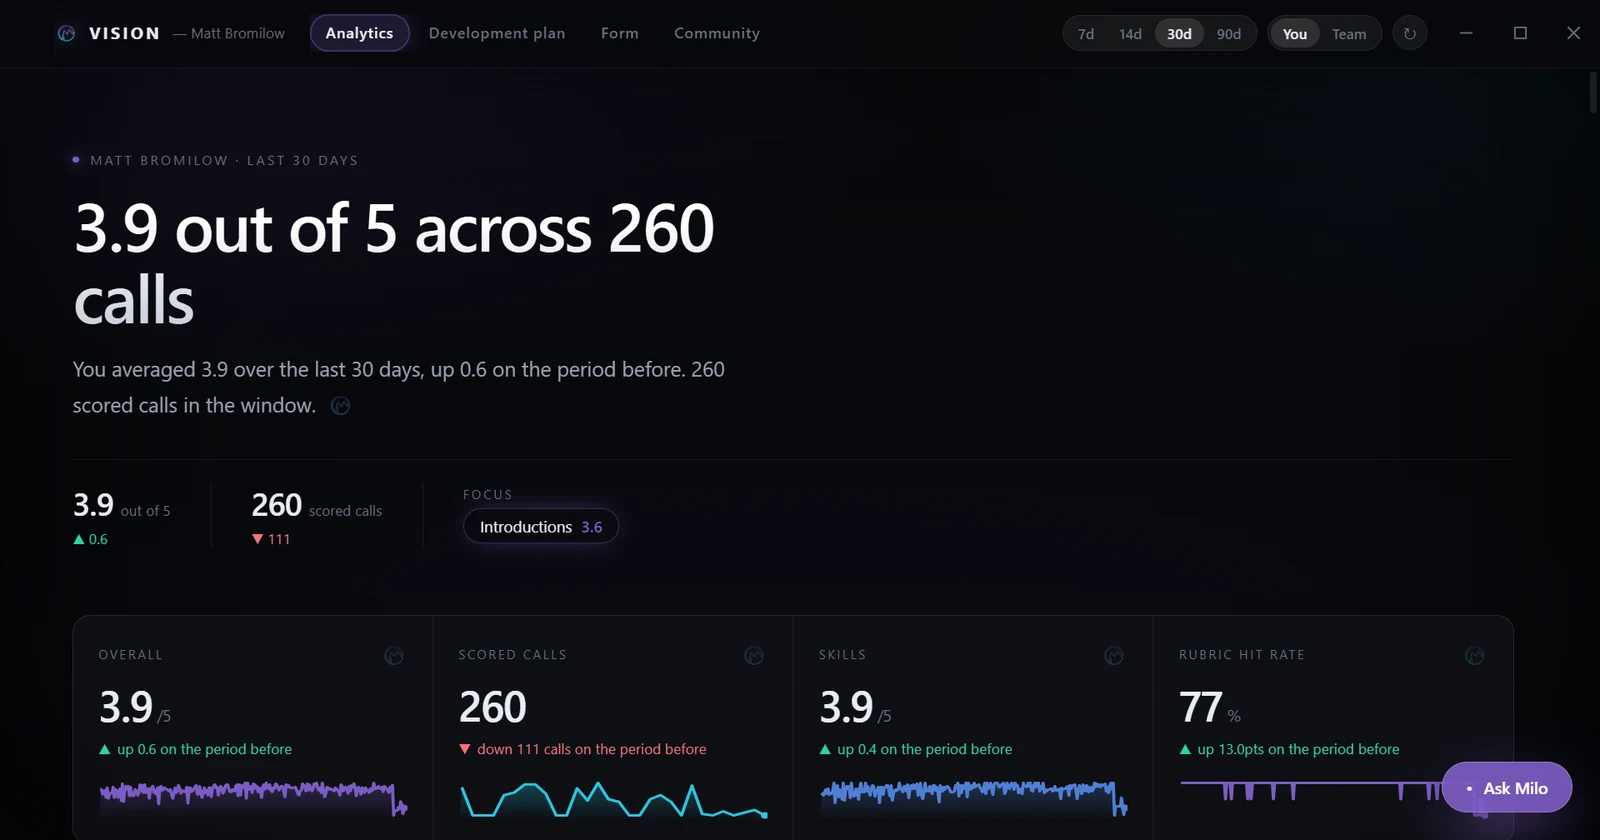Click the Scored Calls trend chart
The image size is (1600, 840).
pos(613,799)
